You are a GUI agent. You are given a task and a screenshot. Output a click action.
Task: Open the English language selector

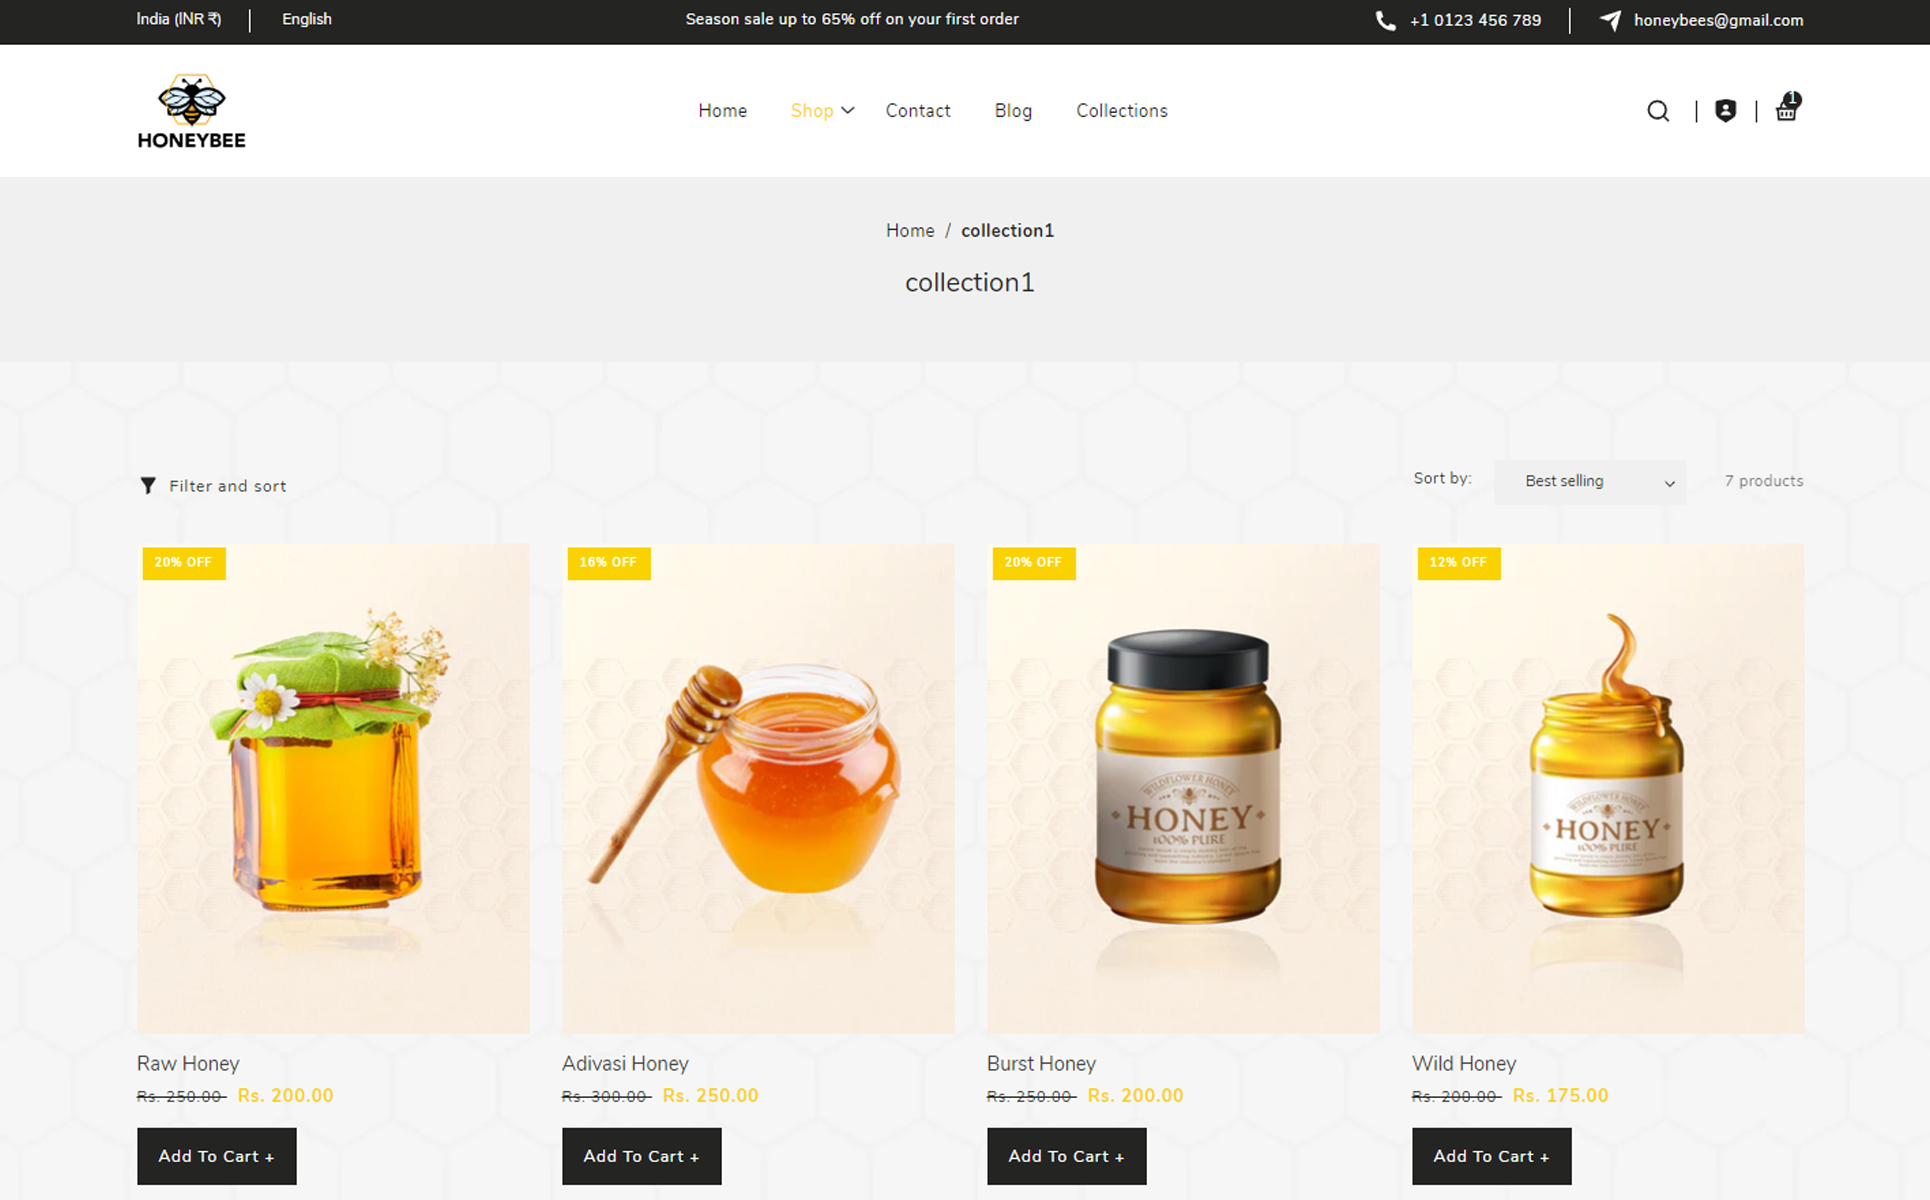307,19
